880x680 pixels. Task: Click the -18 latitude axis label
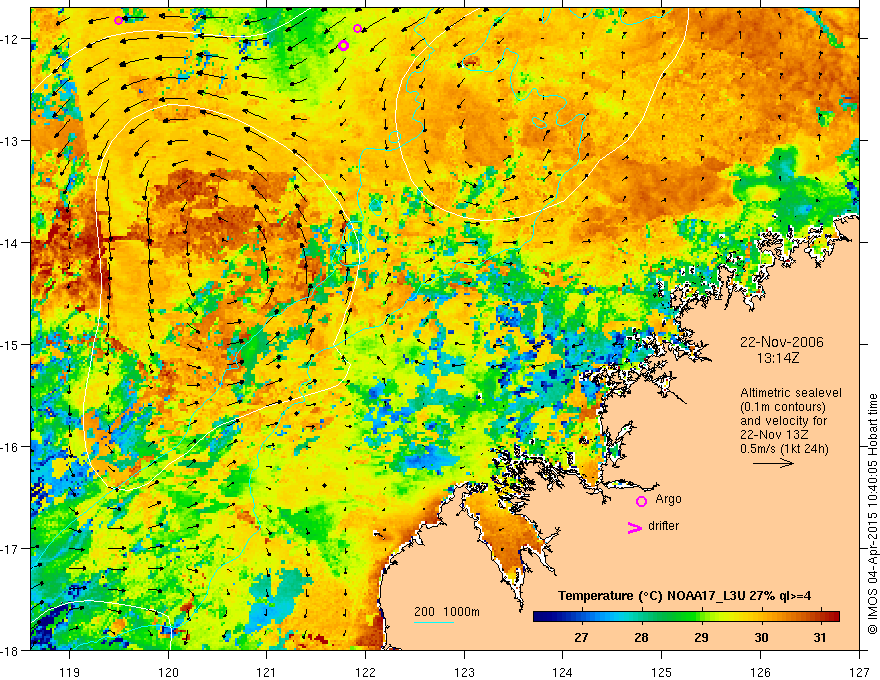[11, 651]
